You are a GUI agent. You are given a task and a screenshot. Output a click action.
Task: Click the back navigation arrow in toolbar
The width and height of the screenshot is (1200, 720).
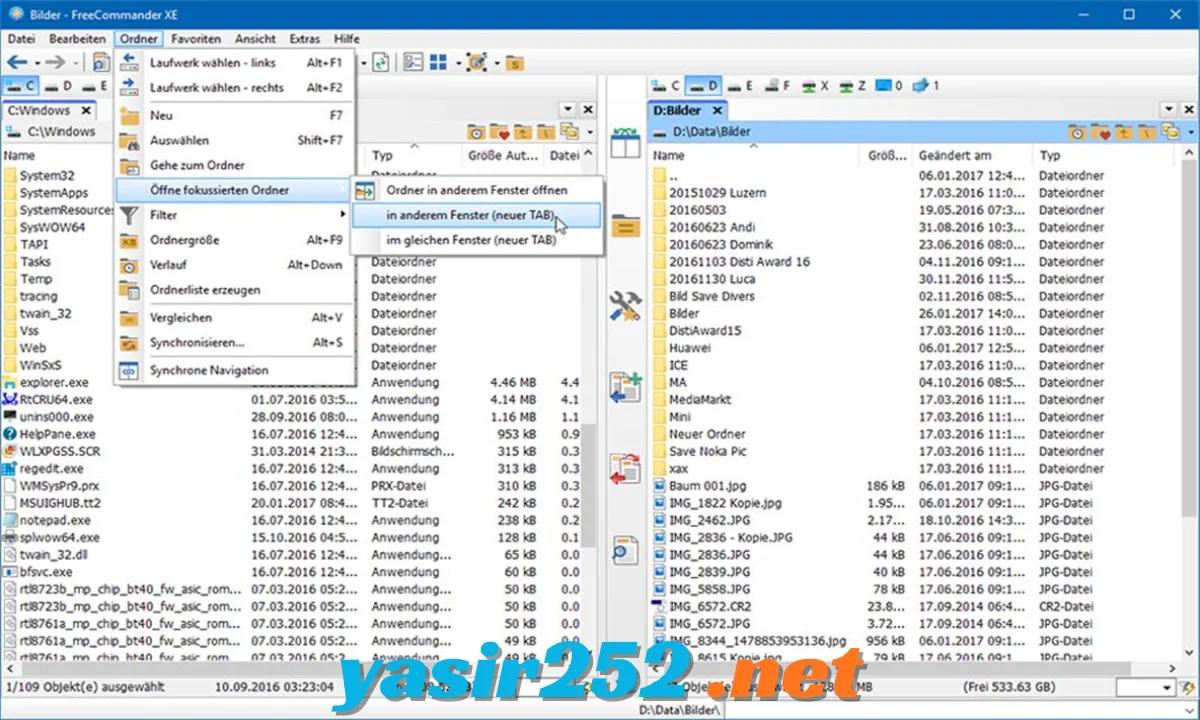[16, 62]
